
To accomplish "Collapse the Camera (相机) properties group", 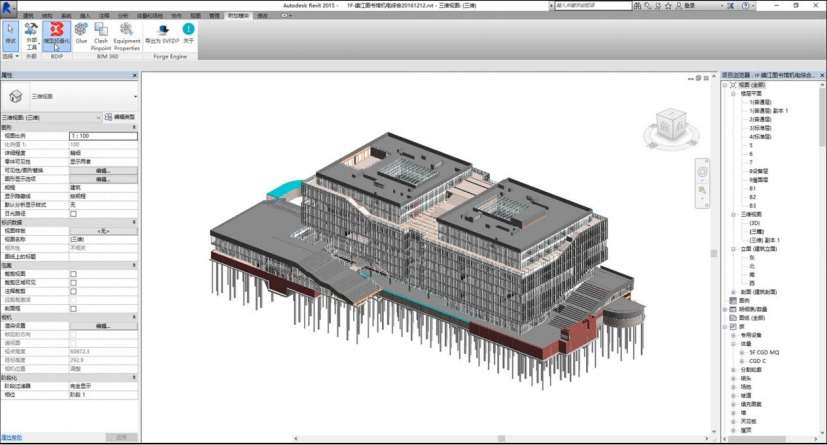I will (133, 317).
